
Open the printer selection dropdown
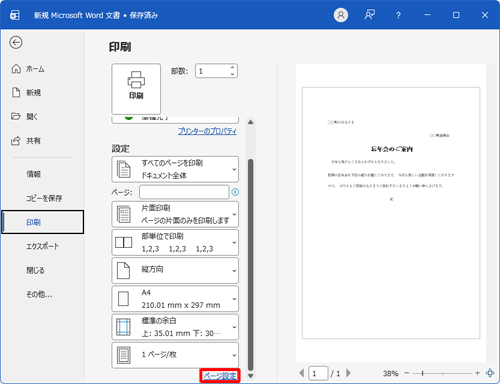(175, 120)
